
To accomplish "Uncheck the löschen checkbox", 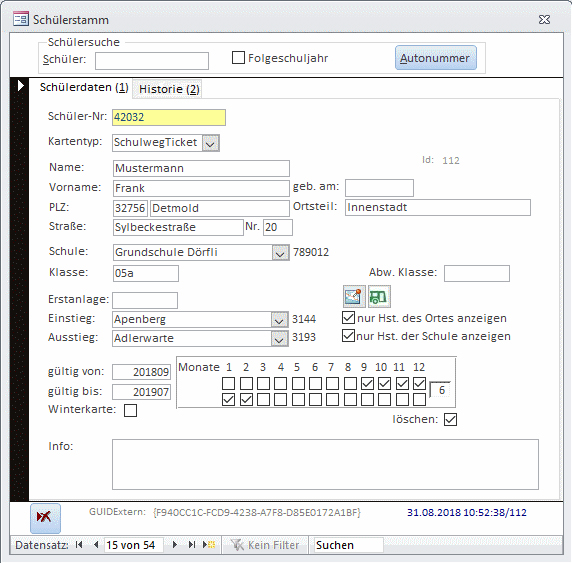I will tap(450, 420).
